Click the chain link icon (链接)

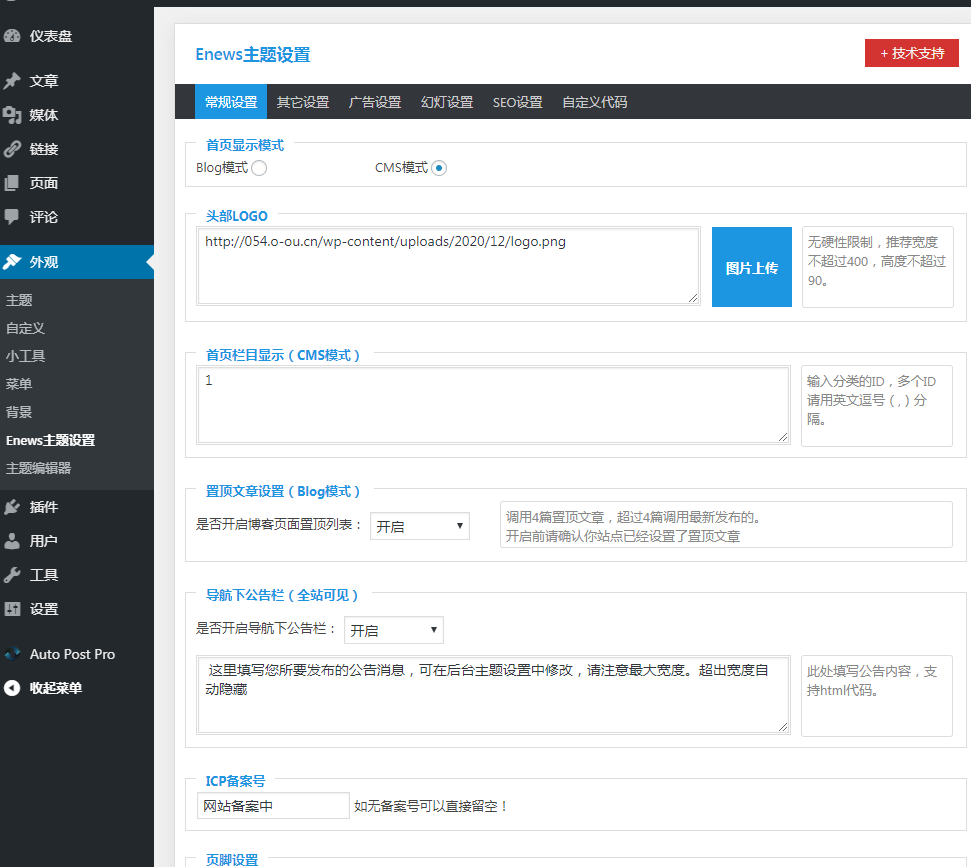click(x=12, y=149)
